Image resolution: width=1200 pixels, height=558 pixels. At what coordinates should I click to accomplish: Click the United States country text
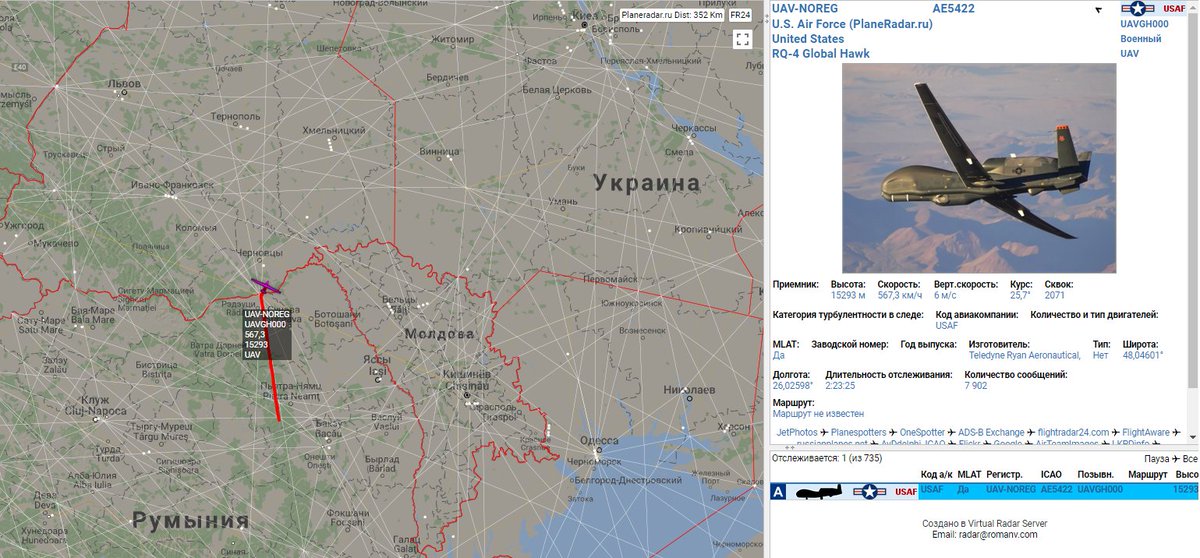click(x=808, y=39)
